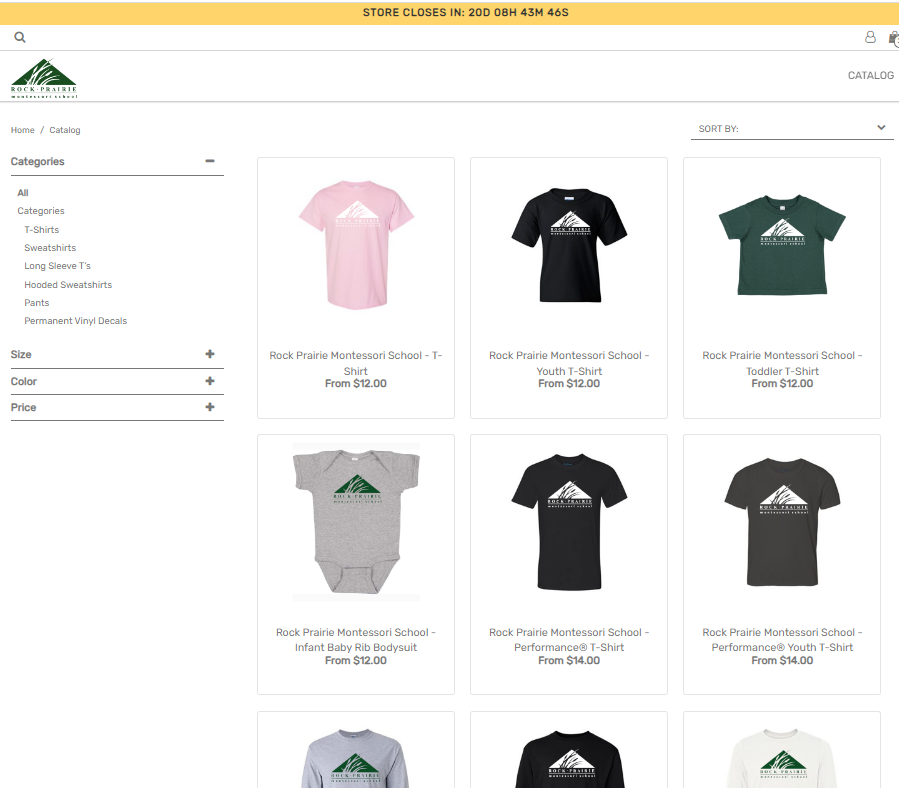Open the gray Infant Bodysuit image

point(356,521)
